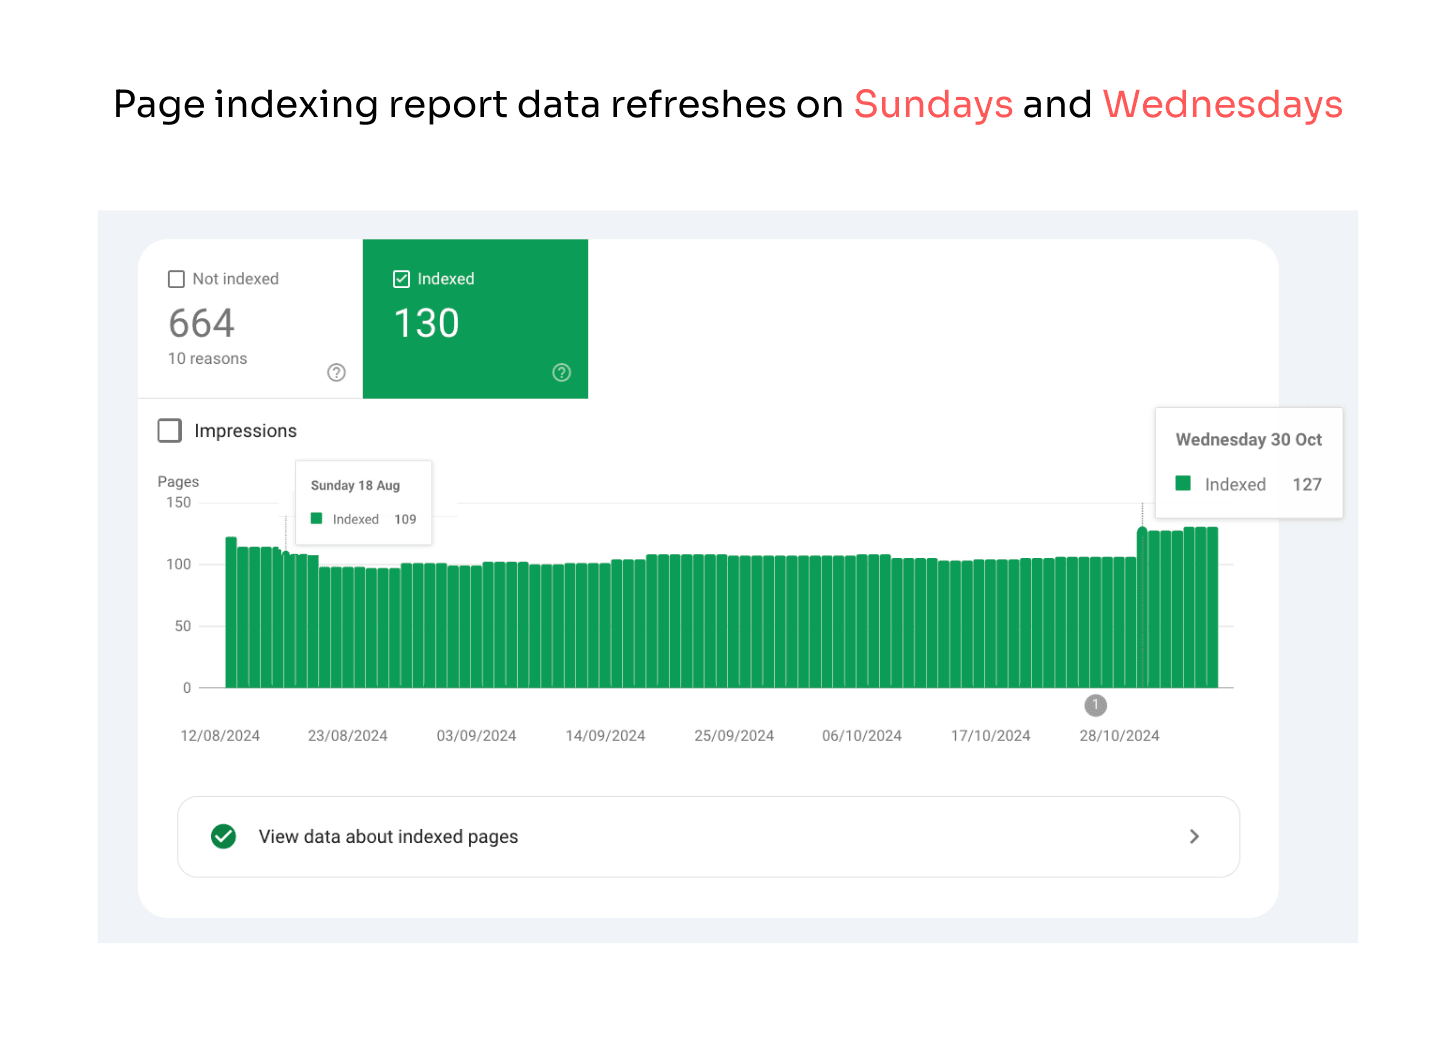Open the Wednesday 30 Oct tooltip details
Viewport: 1456px width, 1048px height.
tap(1248, 462)
